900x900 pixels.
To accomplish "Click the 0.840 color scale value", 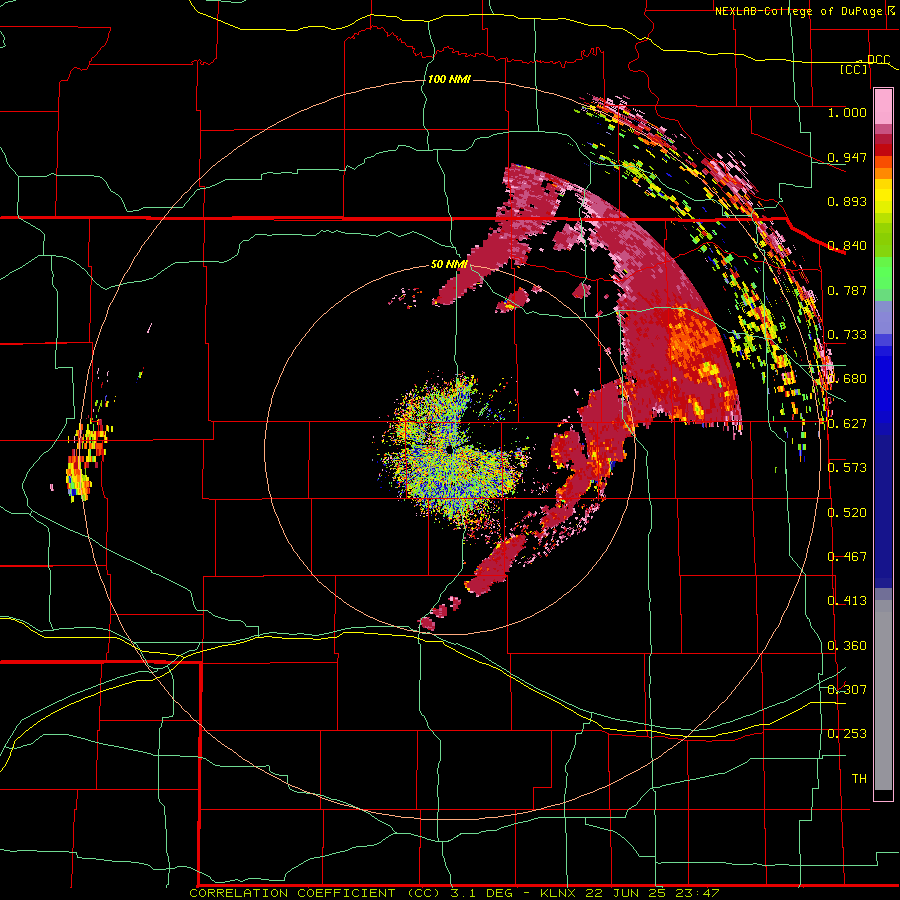I will coord(847,246).
